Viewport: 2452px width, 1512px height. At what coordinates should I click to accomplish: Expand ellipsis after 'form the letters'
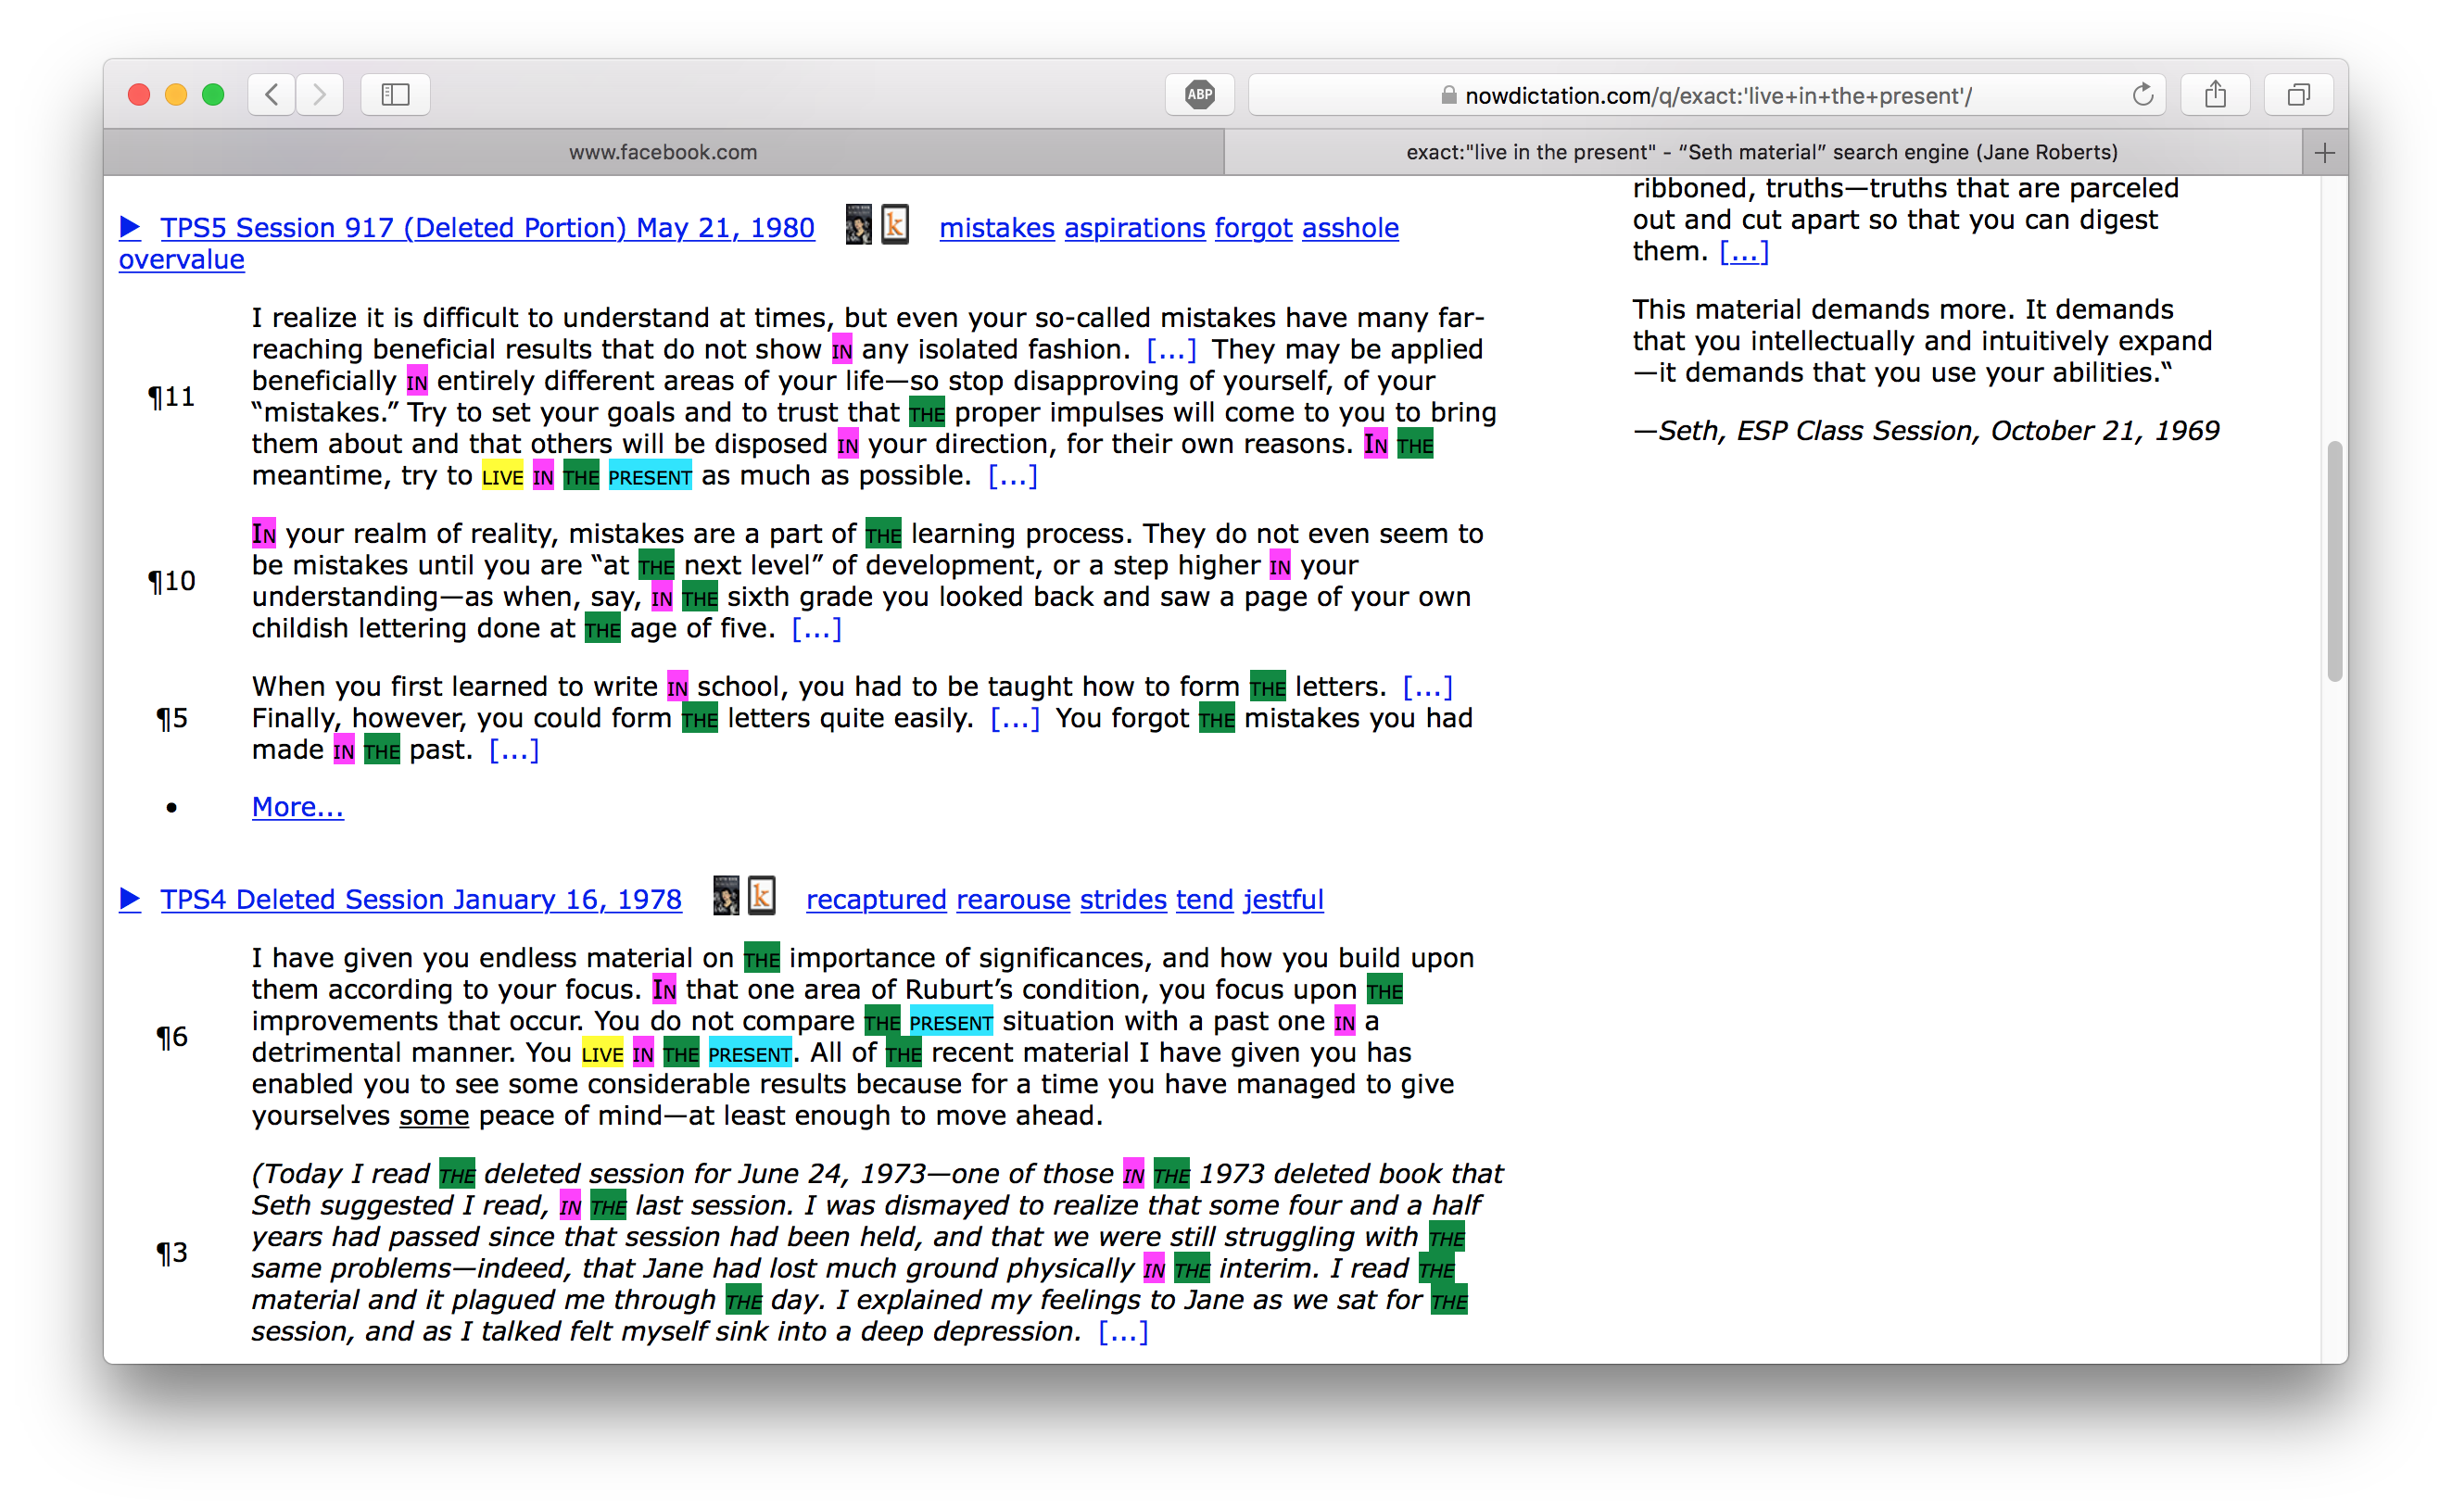(1427, 687)
